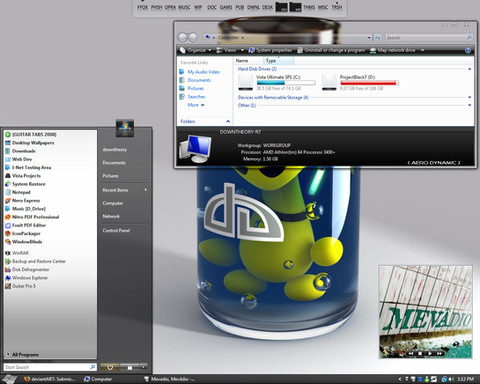Click the Firefox icon in the taskbar
The width and height of the screenshot is (480, 384).
click(x=27, y=379)
